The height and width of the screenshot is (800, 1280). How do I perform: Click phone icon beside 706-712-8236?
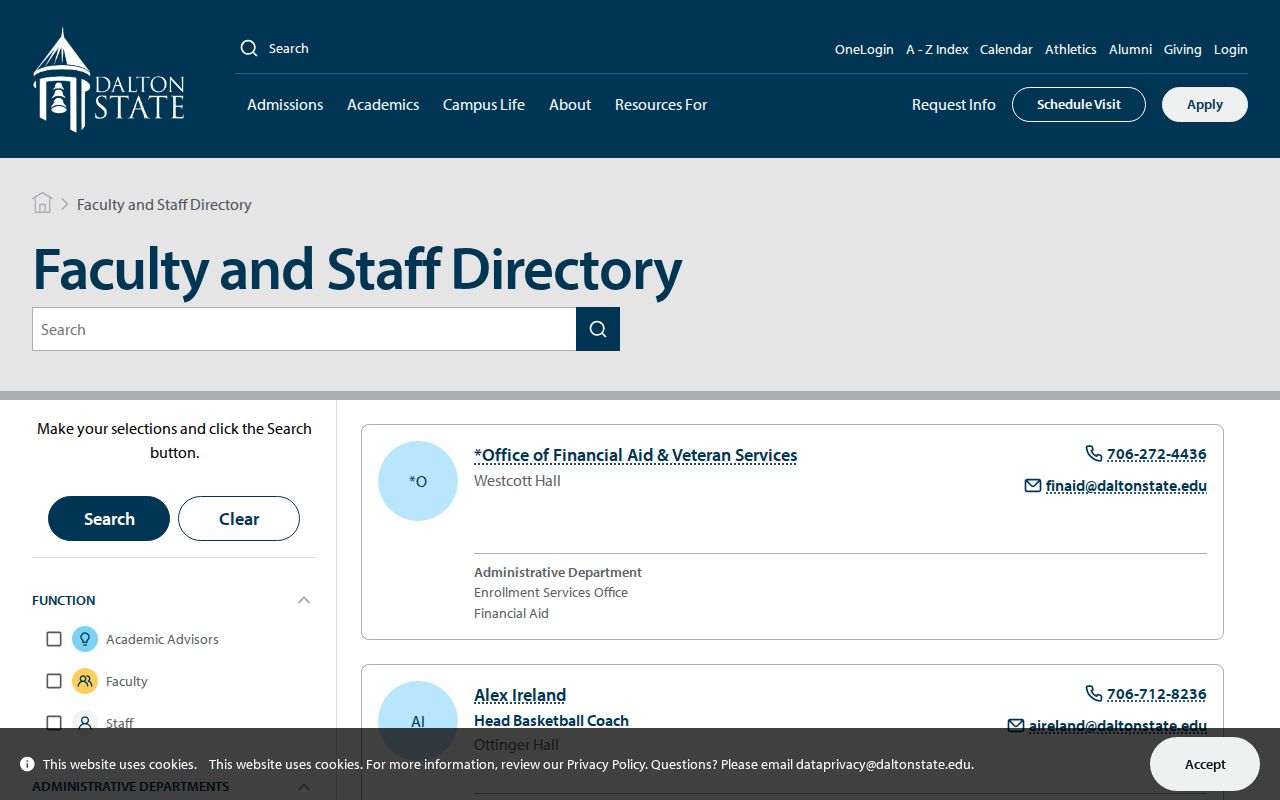(x=1093, y=694)
